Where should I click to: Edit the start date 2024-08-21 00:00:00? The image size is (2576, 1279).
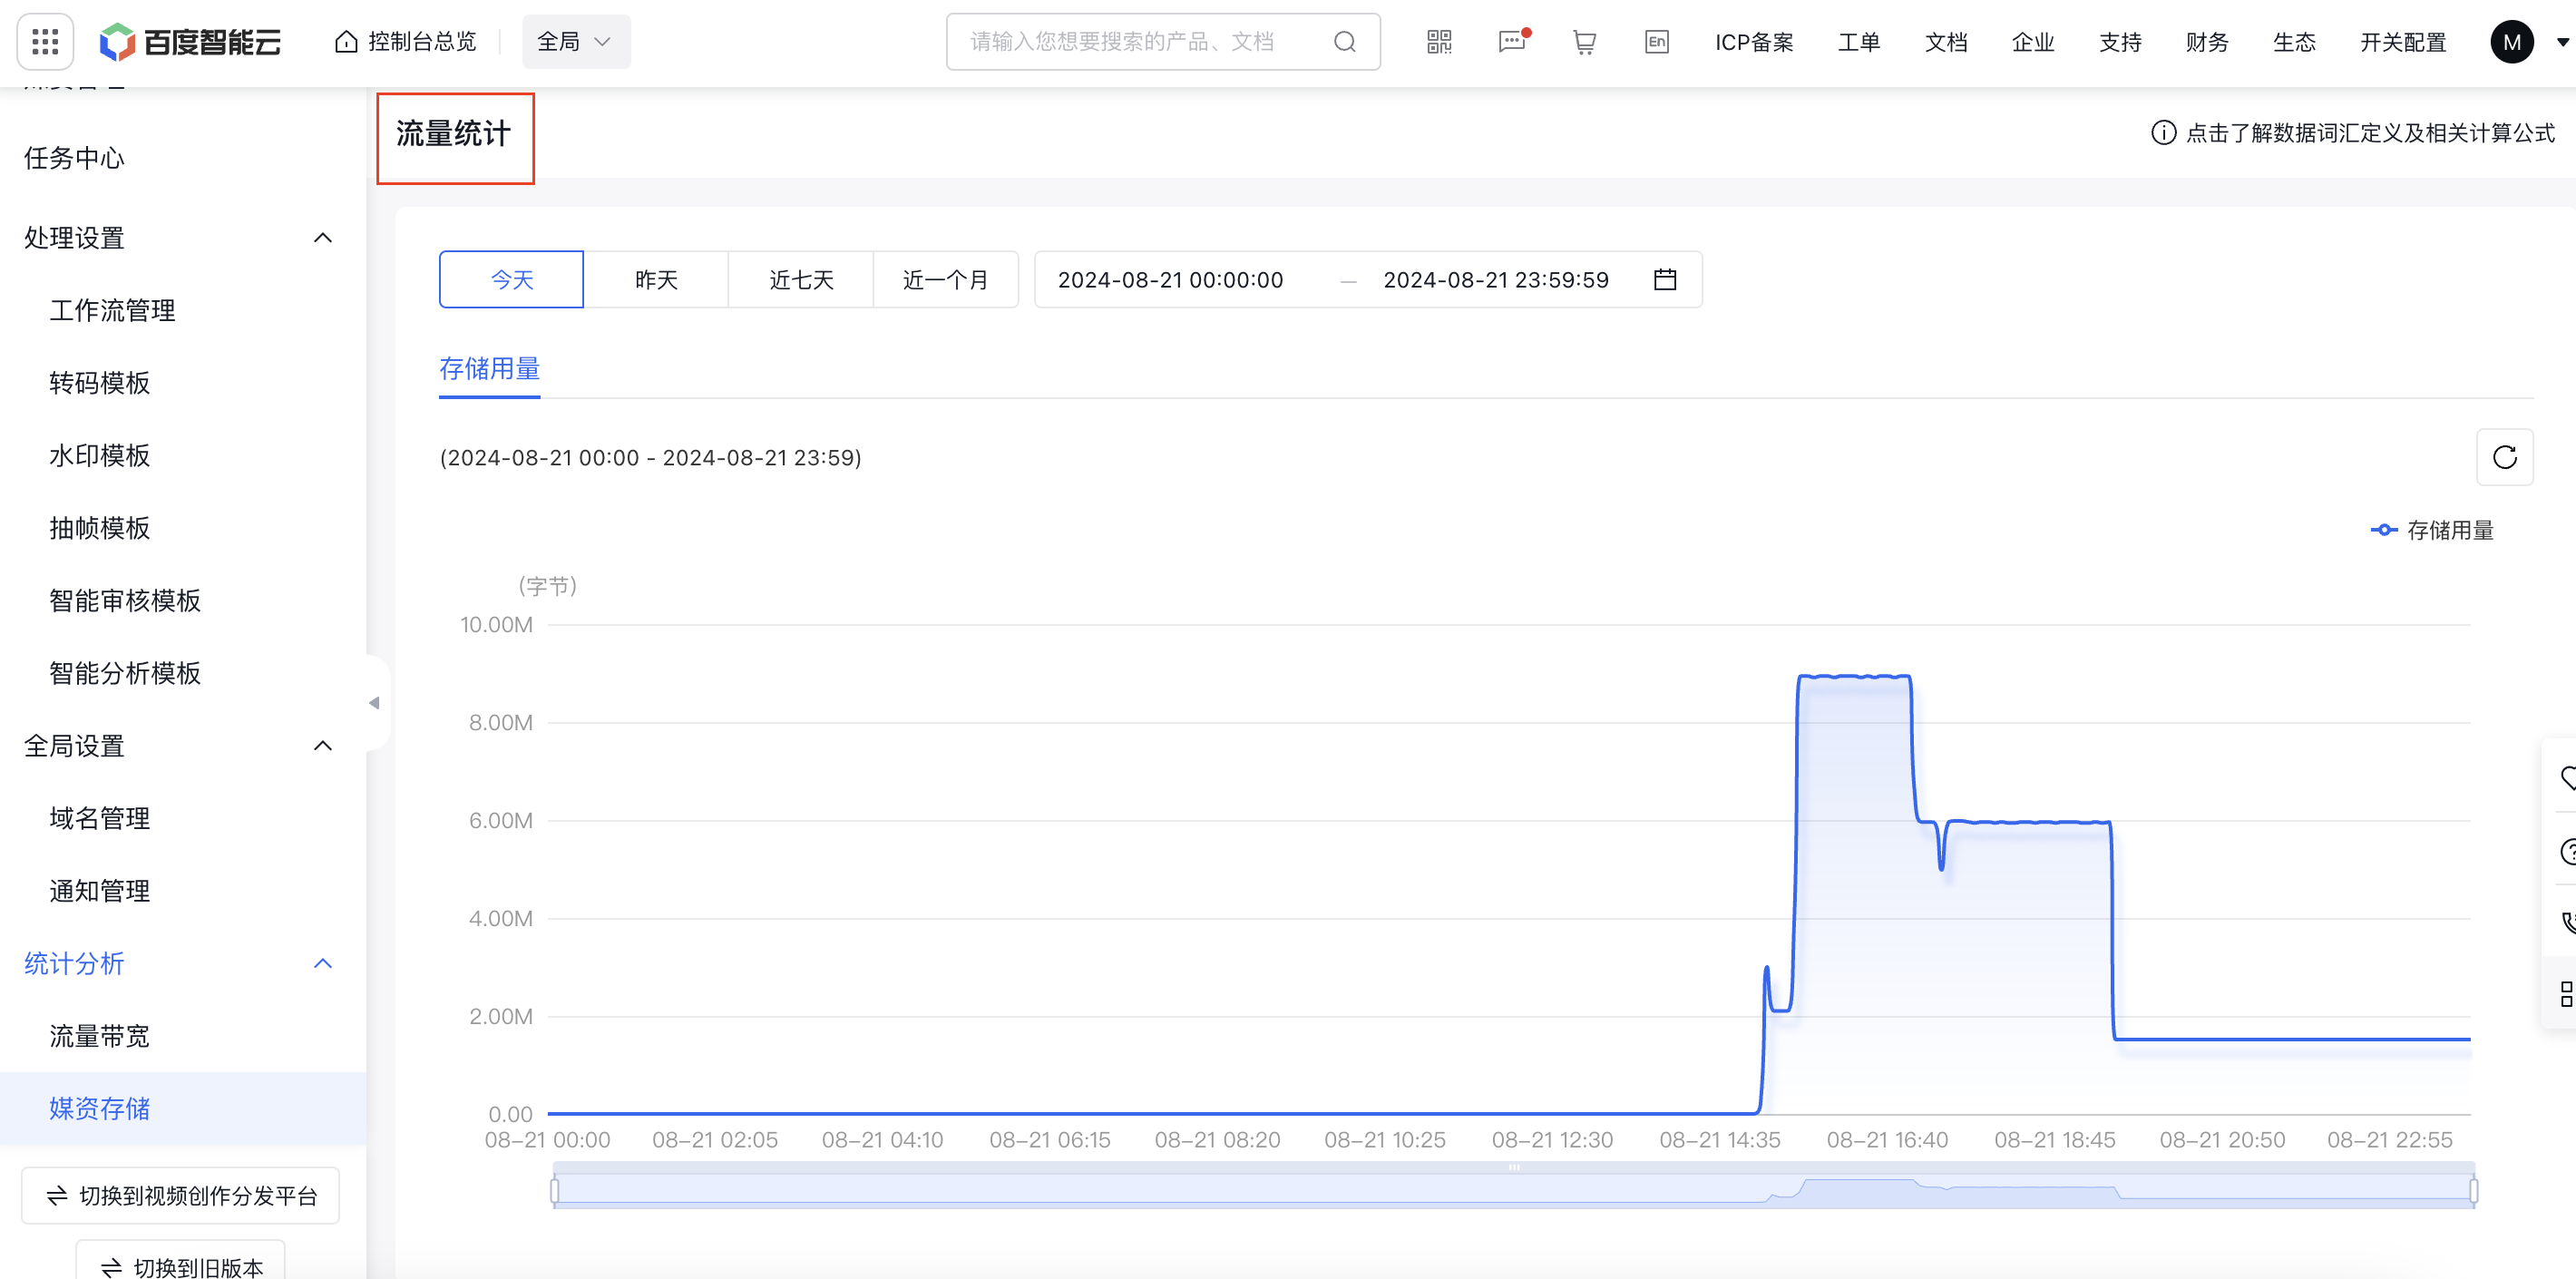[1170, 280]
